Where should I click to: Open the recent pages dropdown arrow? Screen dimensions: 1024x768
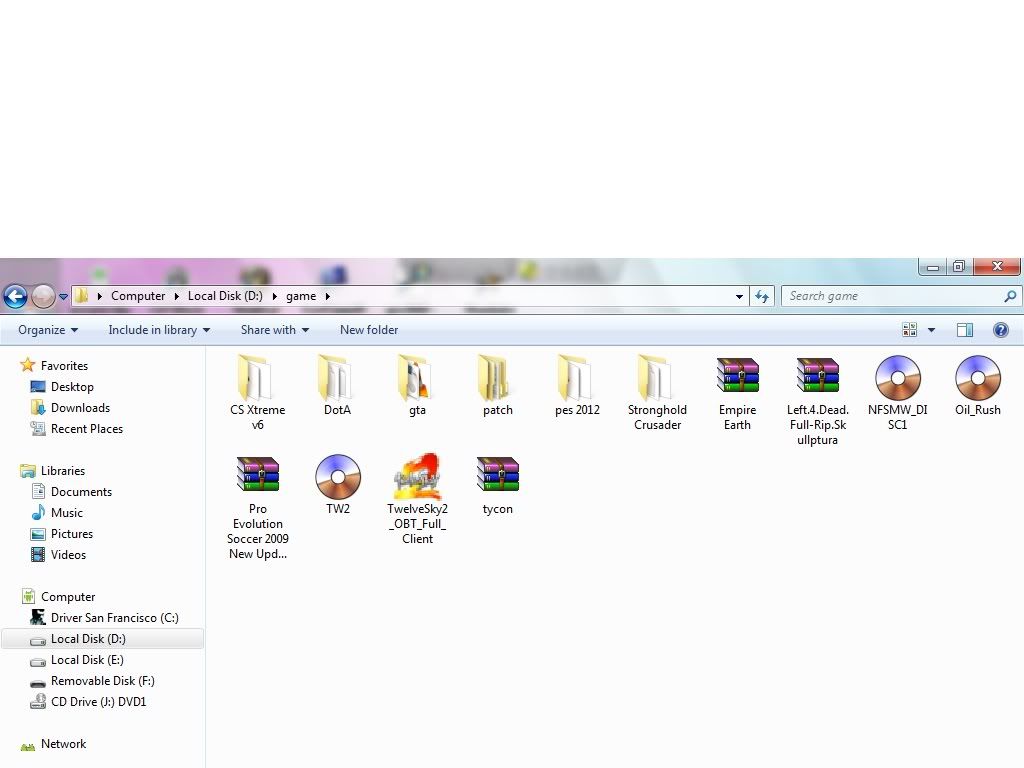(x=63, y=296)
